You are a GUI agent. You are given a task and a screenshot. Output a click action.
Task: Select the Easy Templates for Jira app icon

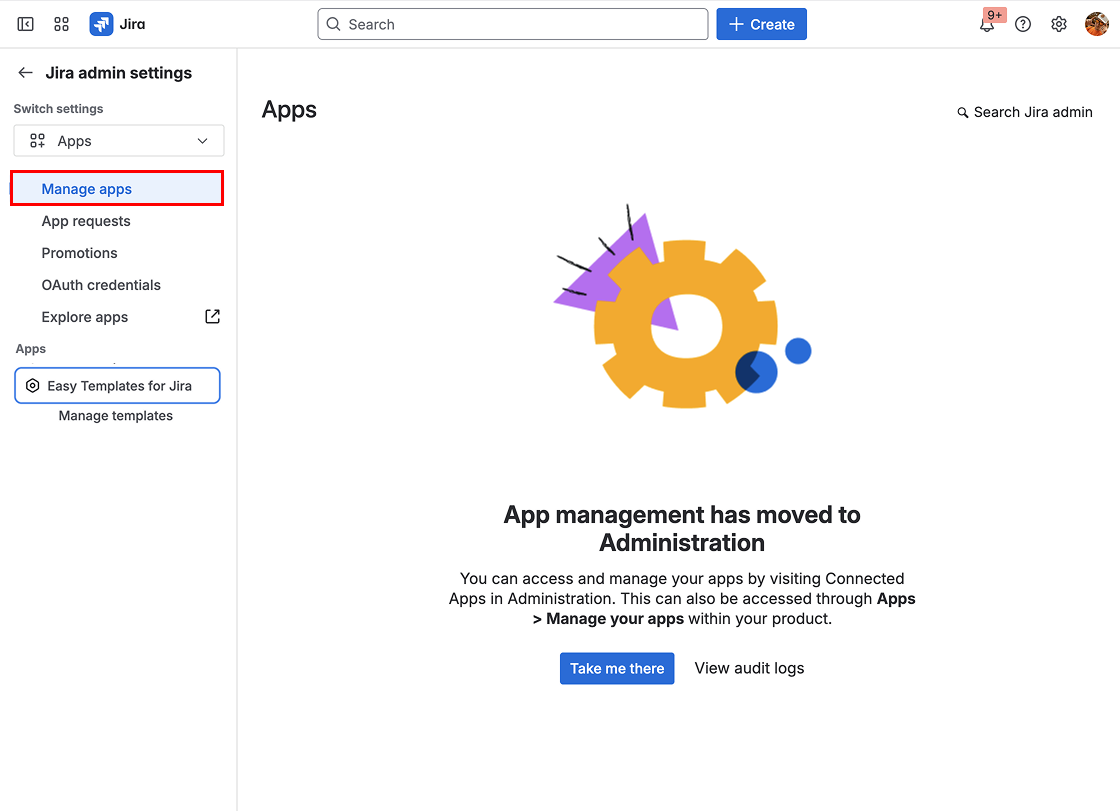[33, 385]
